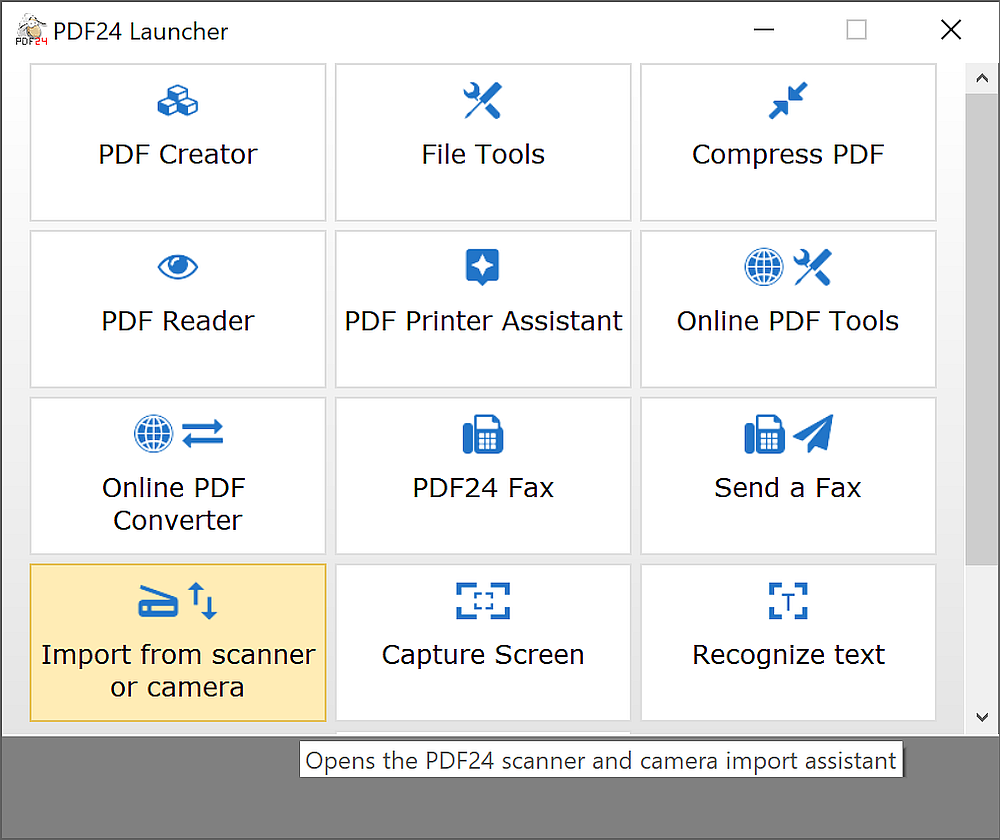
Task: Click the paper plane icon in Send a Fax
Action: 813,433
